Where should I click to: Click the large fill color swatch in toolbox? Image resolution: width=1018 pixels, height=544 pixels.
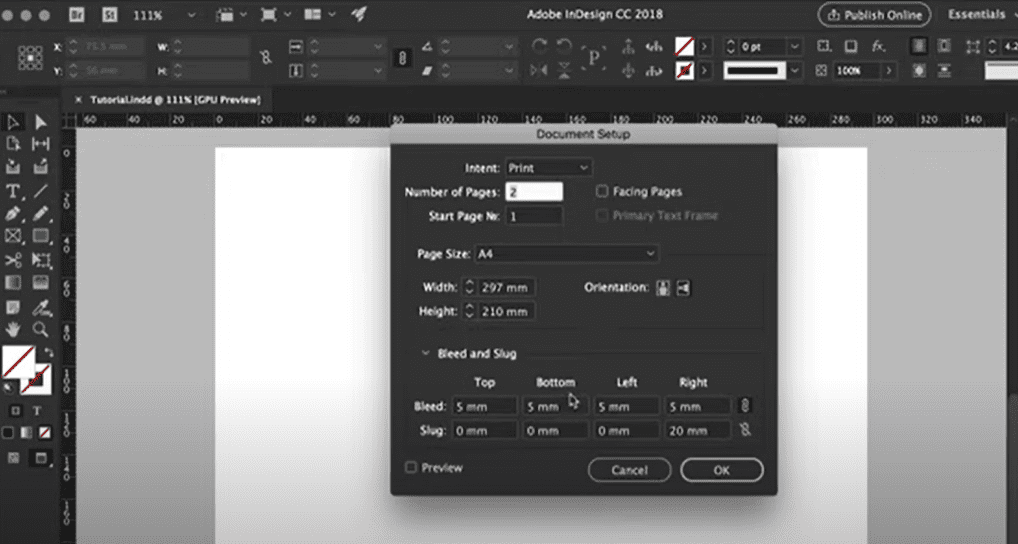pyautogui.click(x=18, y=362)
